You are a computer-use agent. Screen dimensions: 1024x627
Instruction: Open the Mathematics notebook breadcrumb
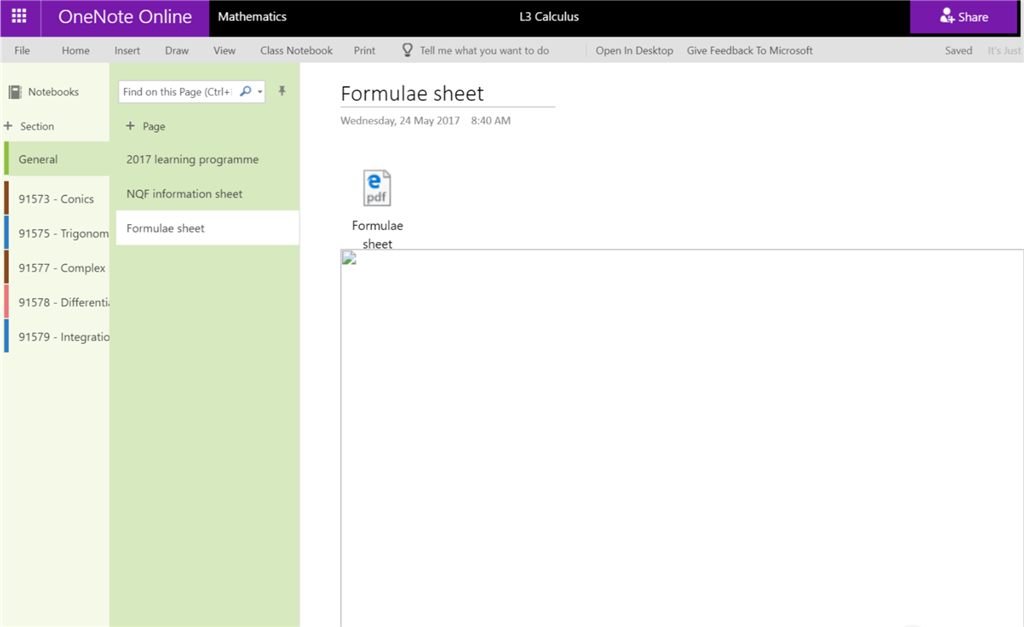click(252, 17)
